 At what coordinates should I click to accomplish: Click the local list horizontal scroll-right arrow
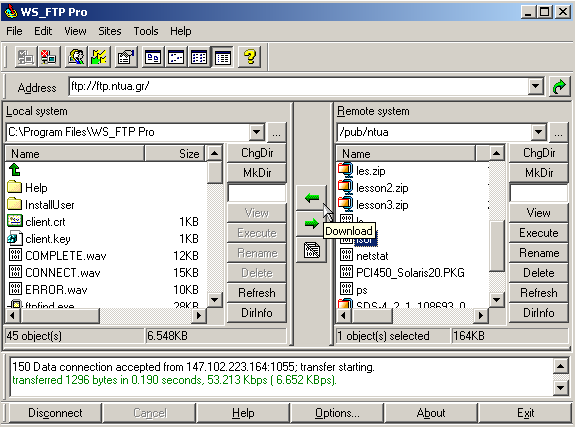(x=199, y=315)
